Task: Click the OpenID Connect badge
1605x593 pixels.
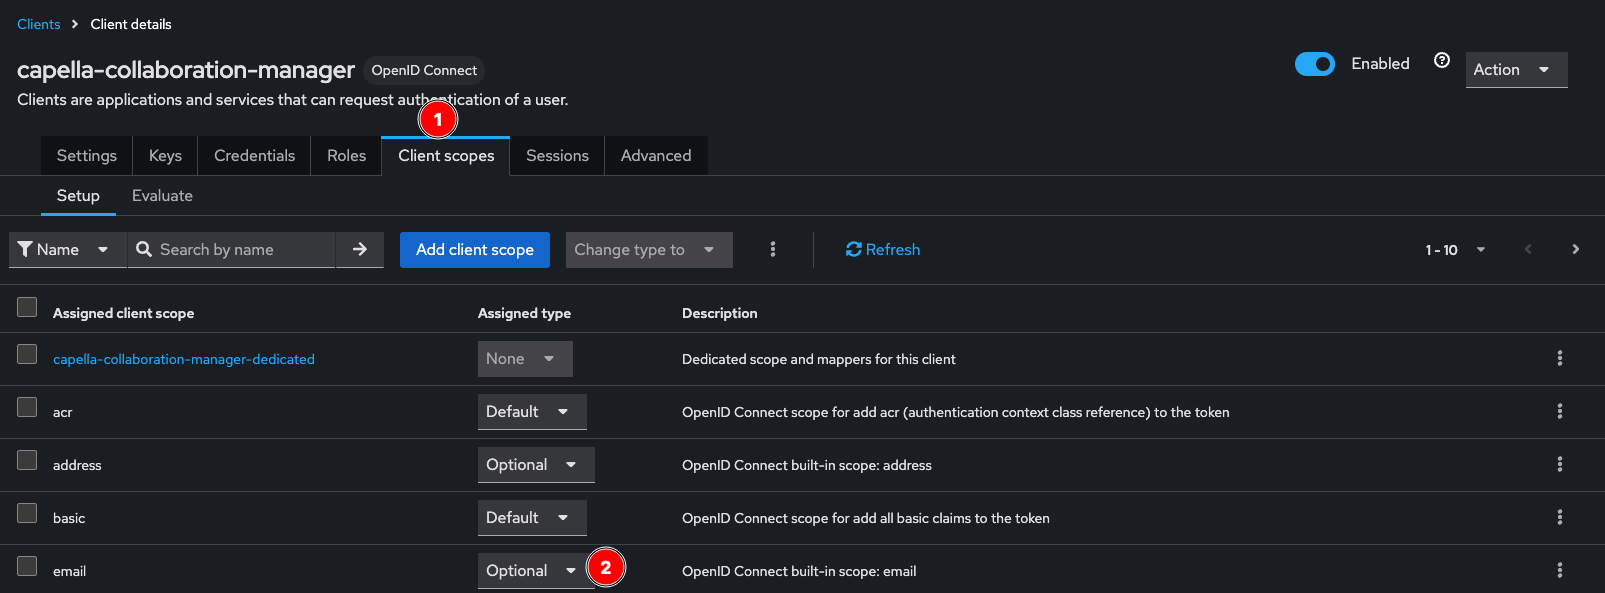Action: point(424,70)
